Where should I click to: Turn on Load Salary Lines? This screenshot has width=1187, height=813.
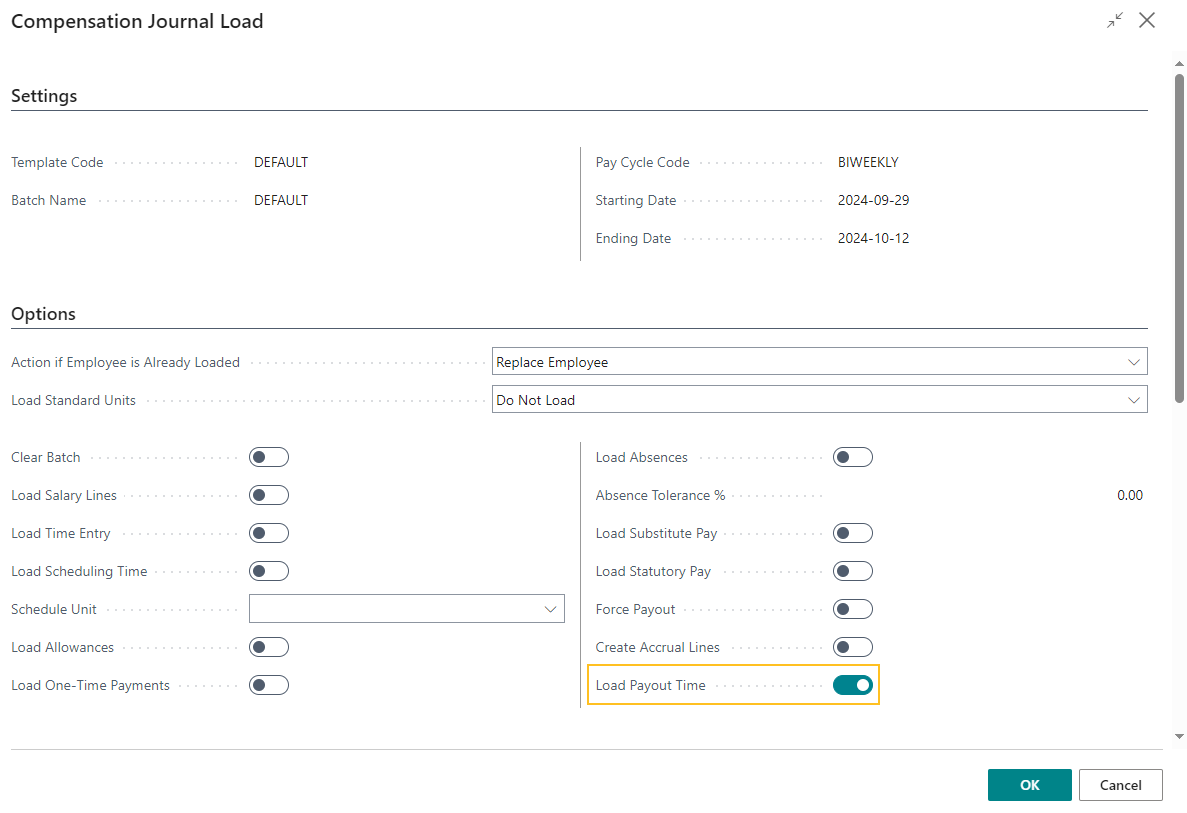pos(268,494)
